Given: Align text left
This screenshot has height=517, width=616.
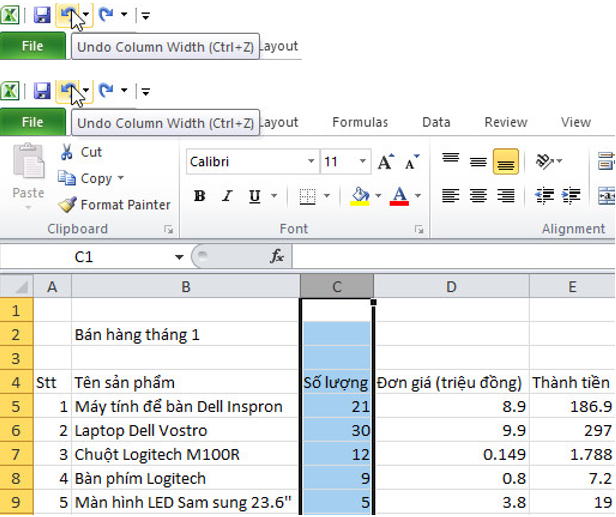Looking at the screenshot, I should click(x=451, y=195).
